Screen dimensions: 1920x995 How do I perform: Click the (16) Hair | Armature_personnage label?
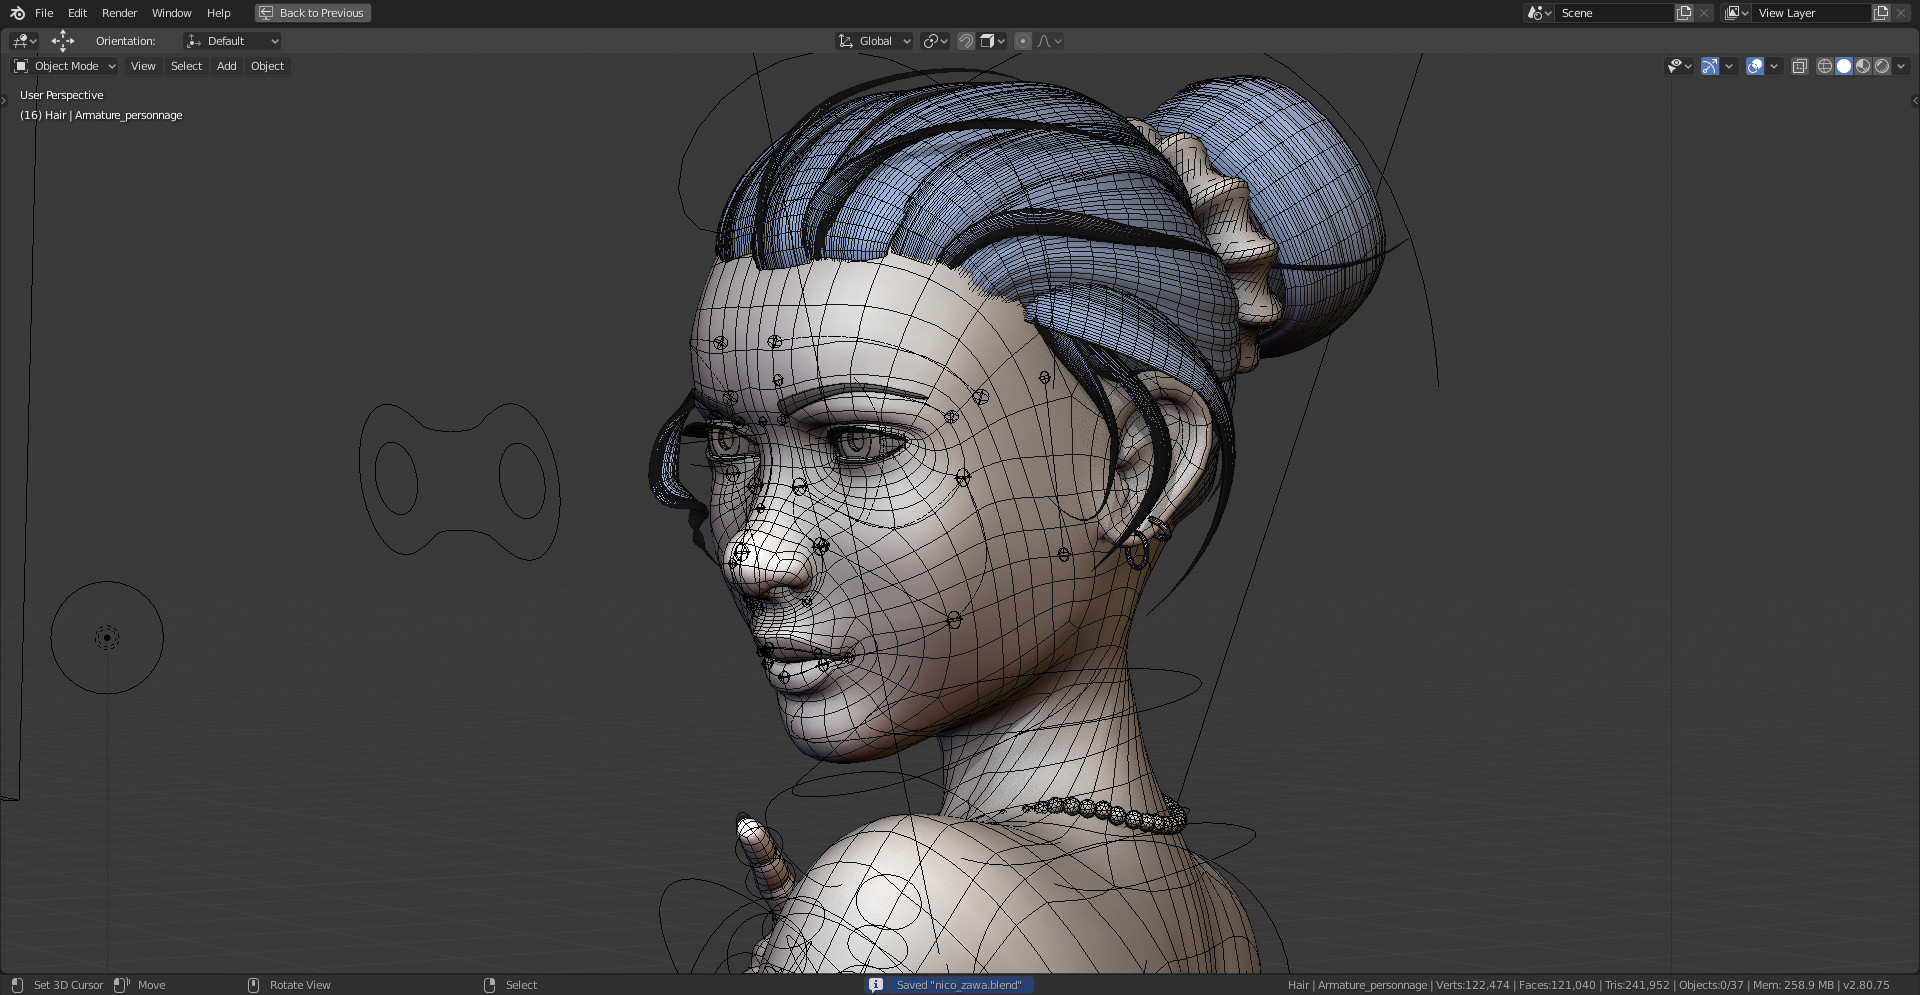pyautogui.click(x=101, y=115)
